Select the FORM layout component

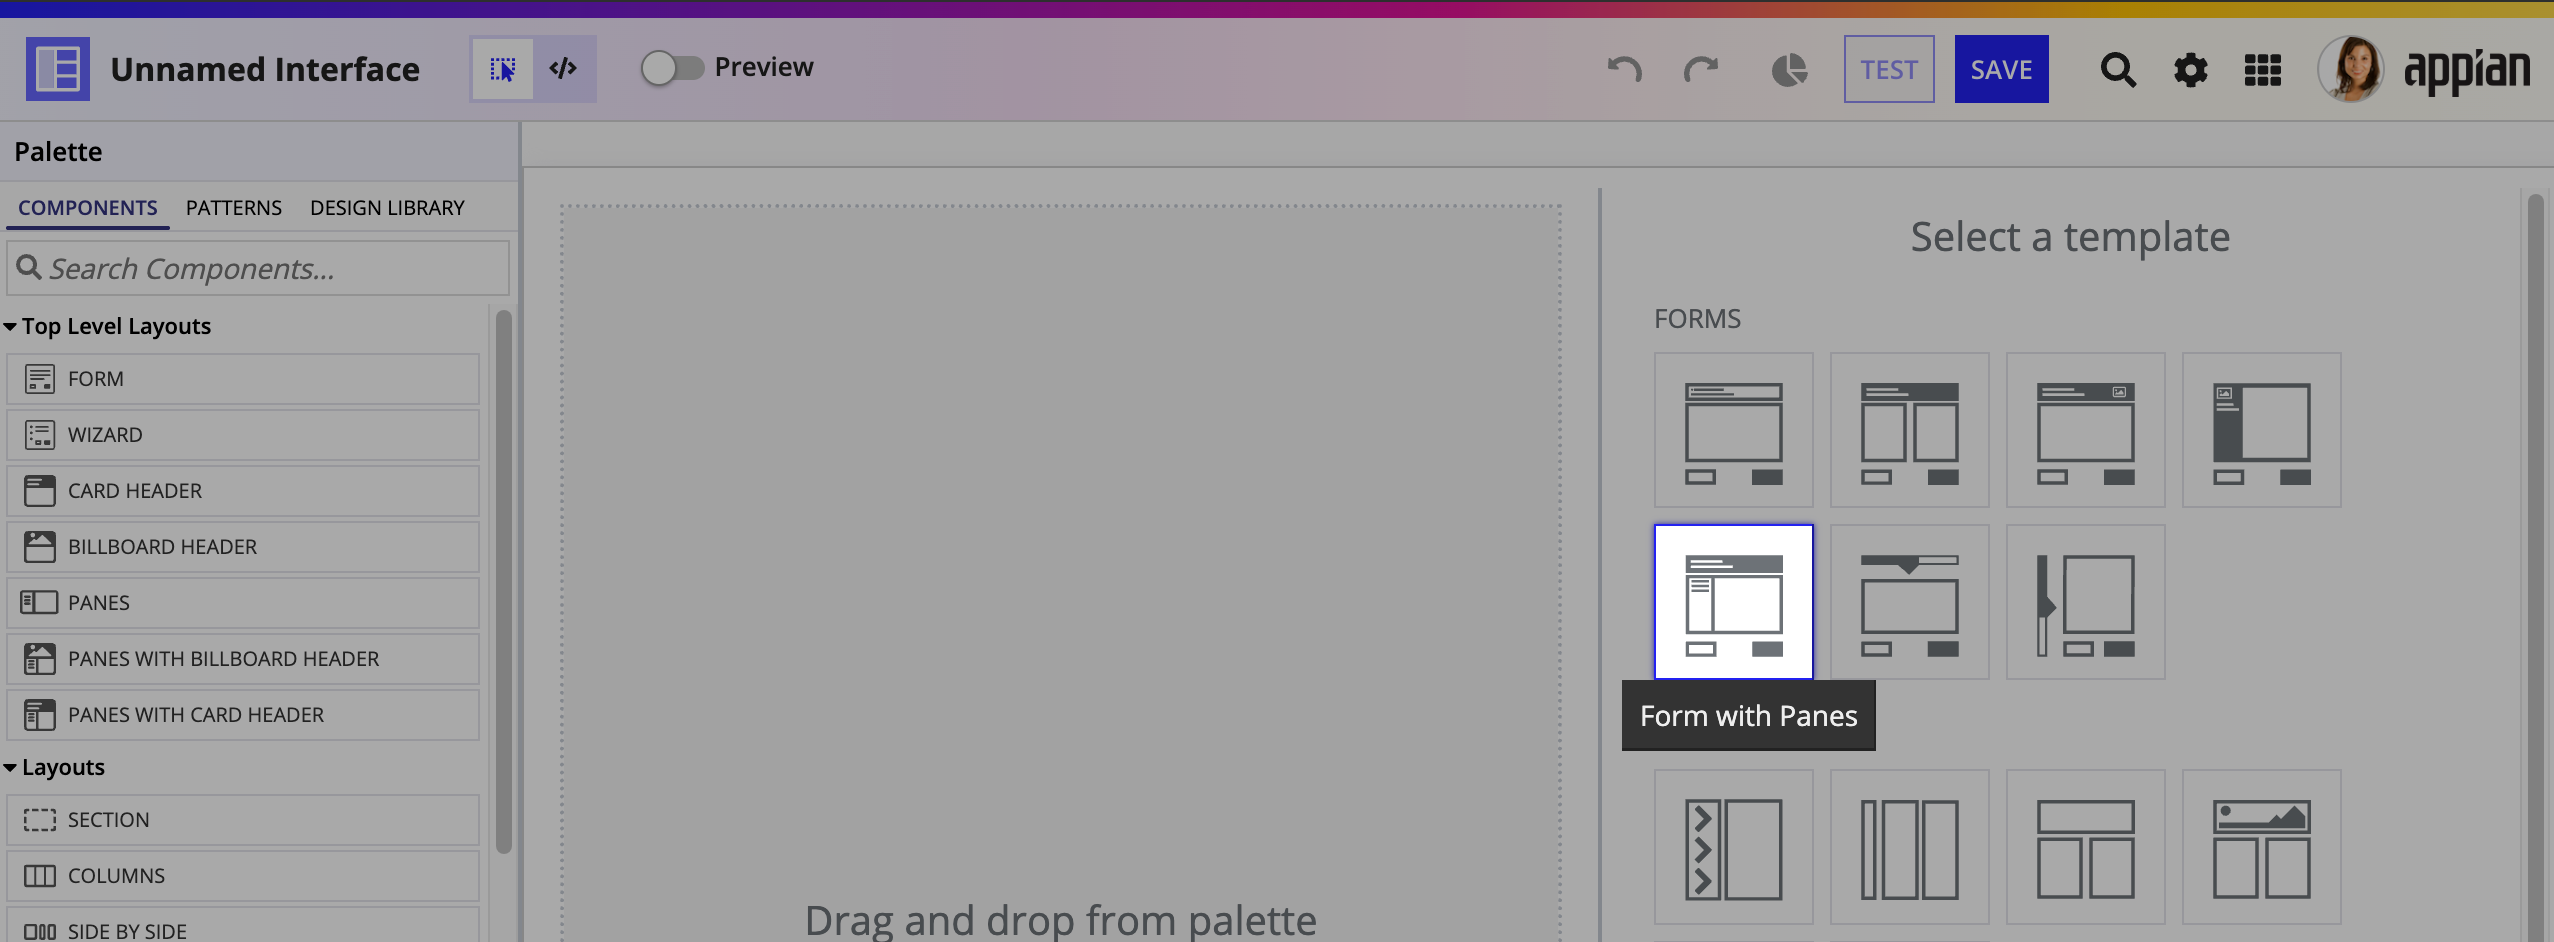tap(243, 379)
